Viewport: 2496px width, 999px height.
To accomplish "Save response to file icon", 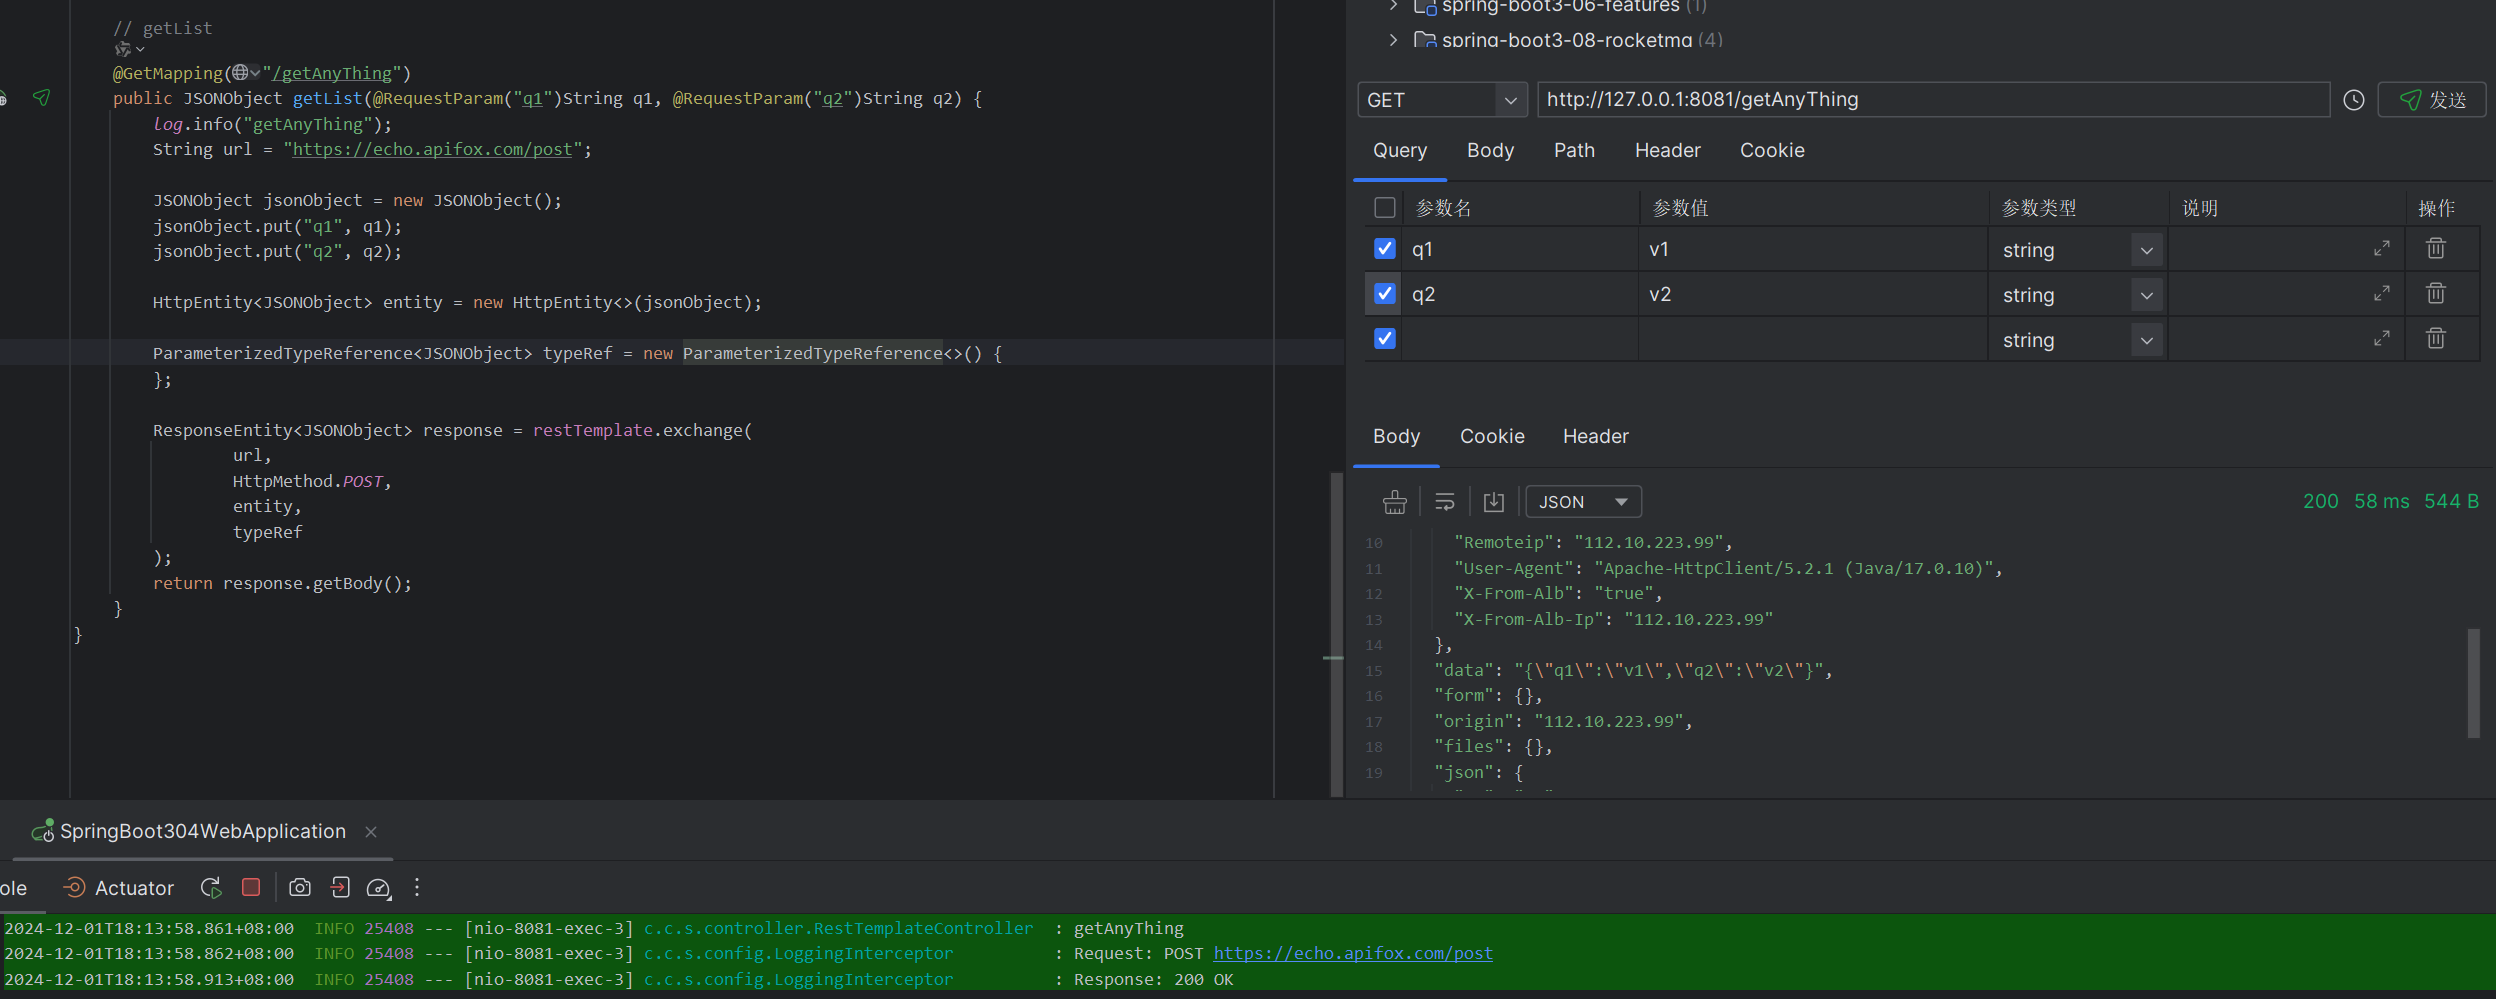I will (1493, 502).
